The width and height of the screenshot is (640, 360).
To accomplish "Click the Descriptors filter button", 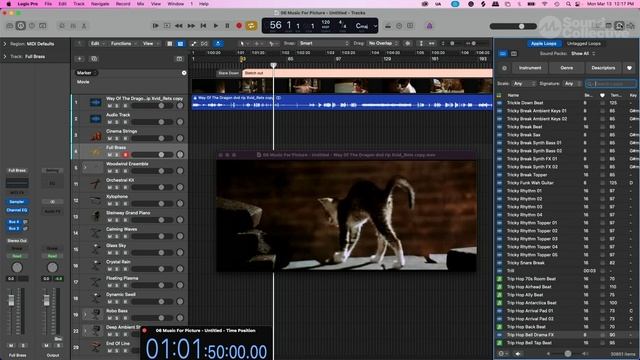I will [603, 68].
